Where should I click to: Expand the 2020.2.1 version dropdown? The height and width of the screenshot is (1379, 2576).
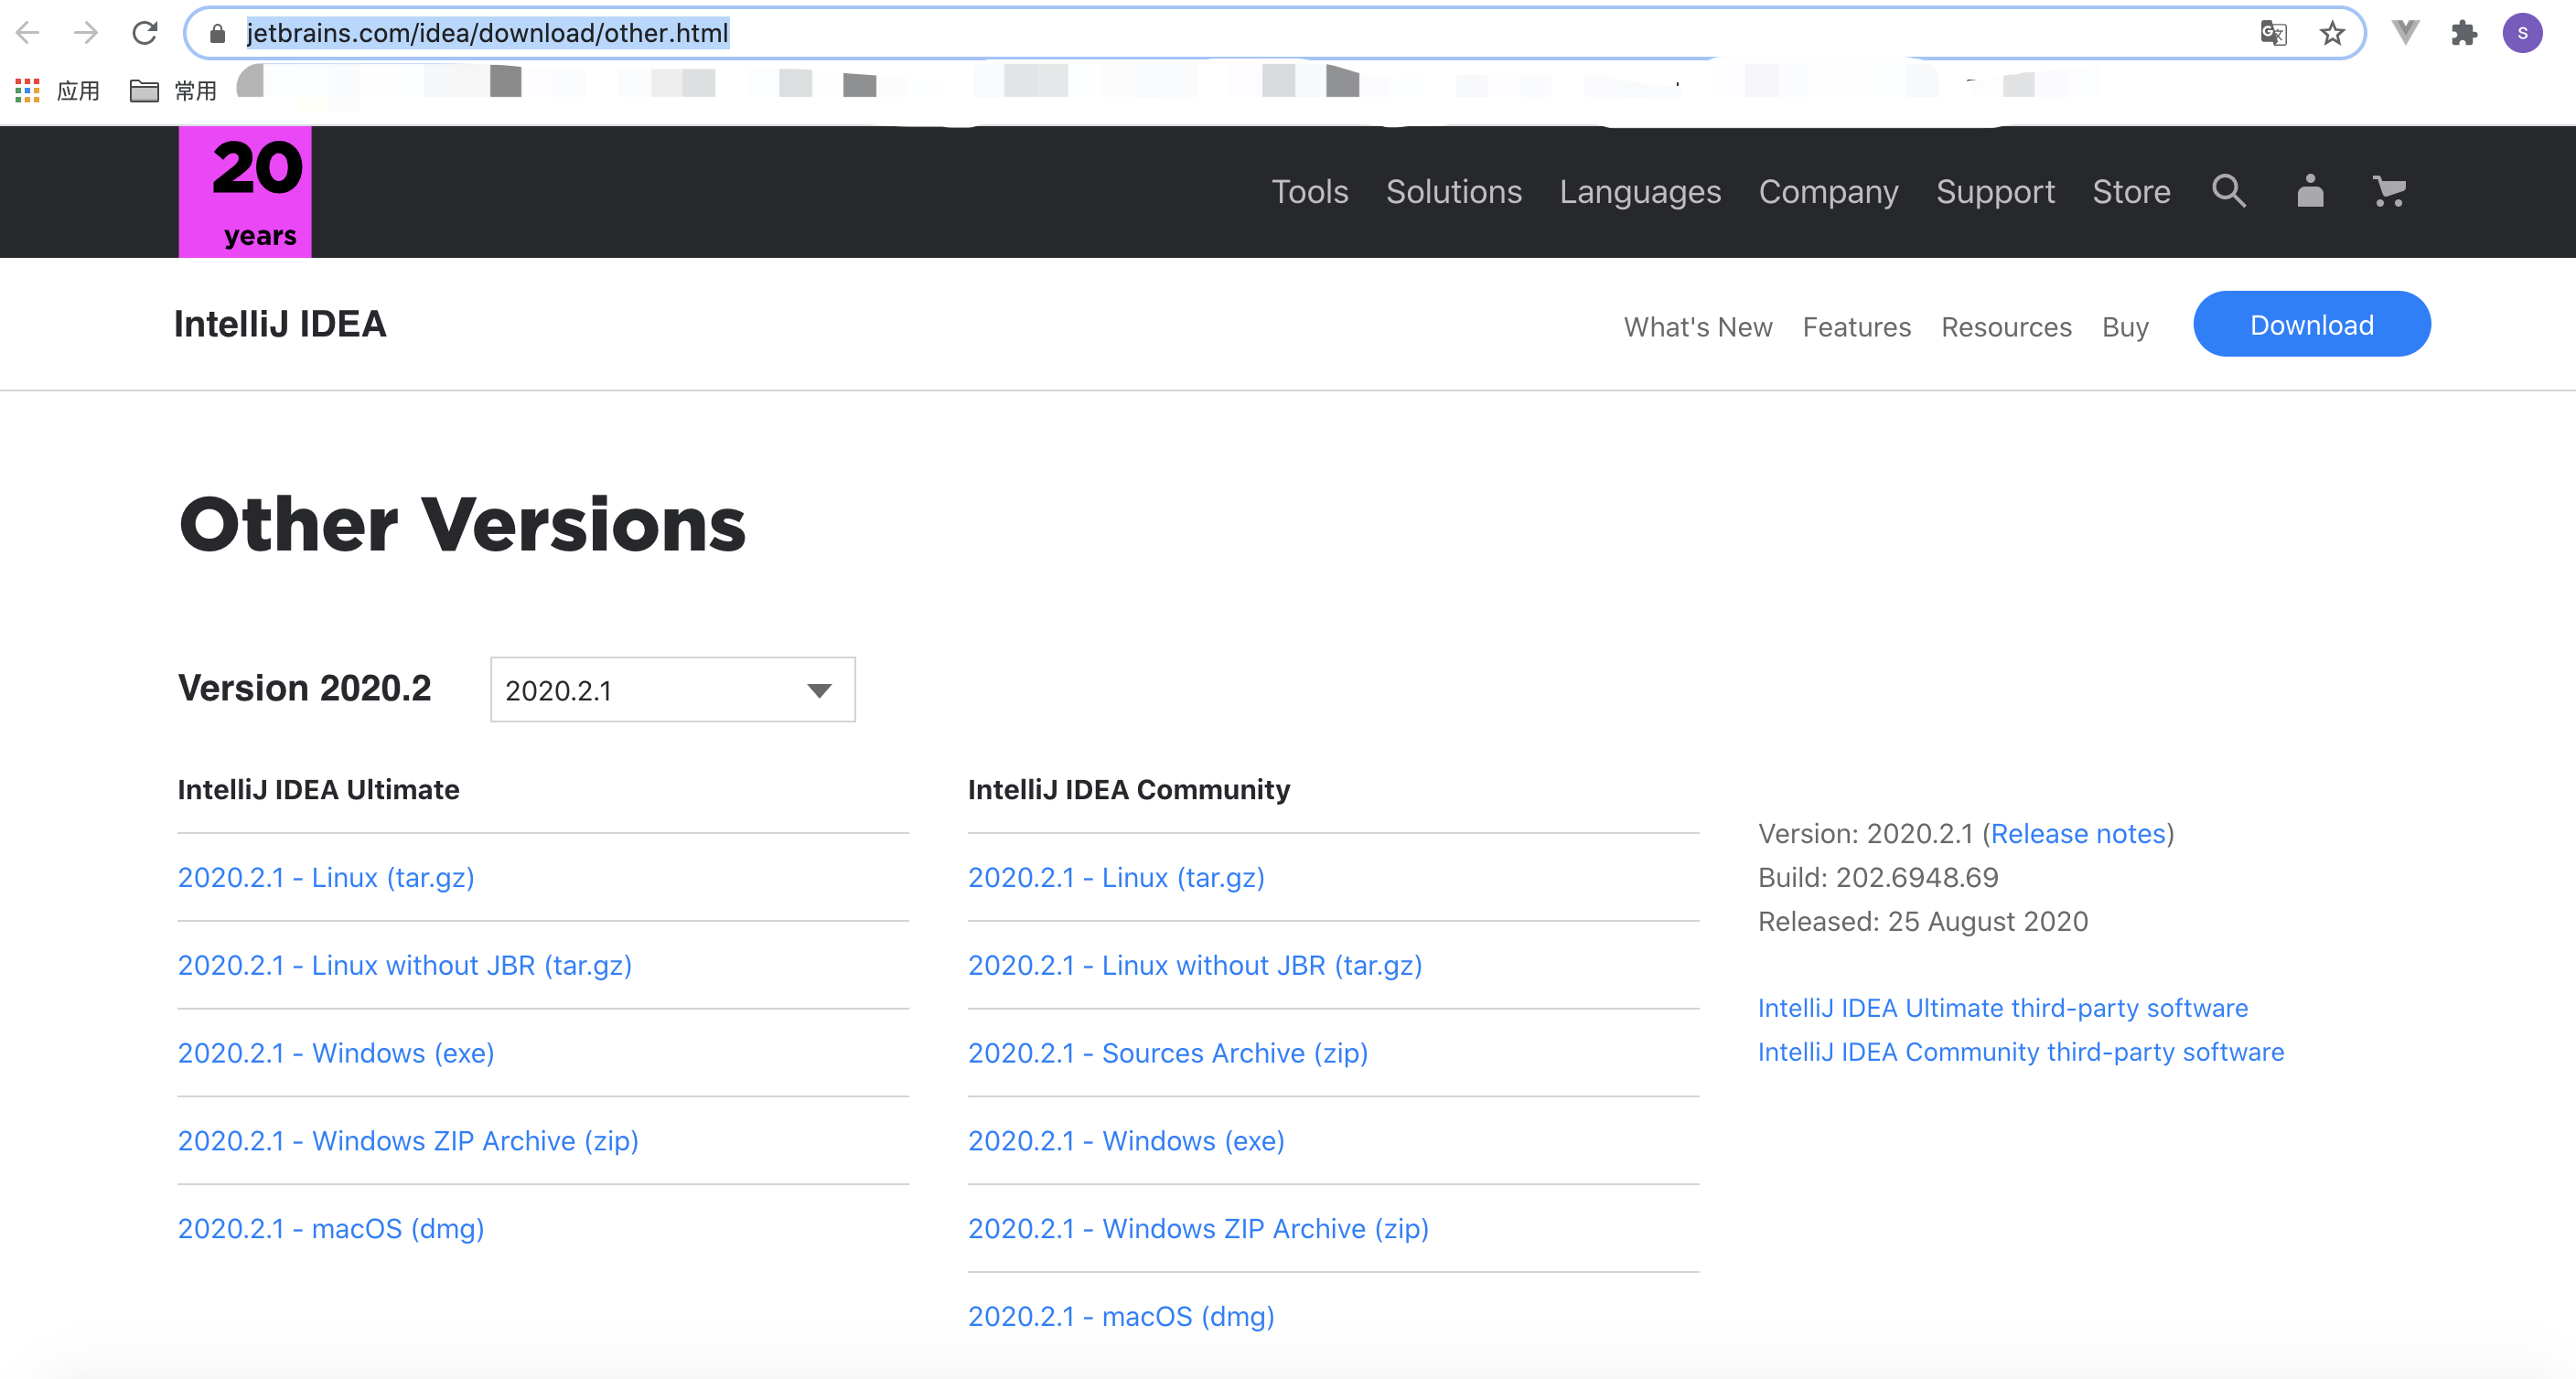pyautogui.click(x=672, y=690)
